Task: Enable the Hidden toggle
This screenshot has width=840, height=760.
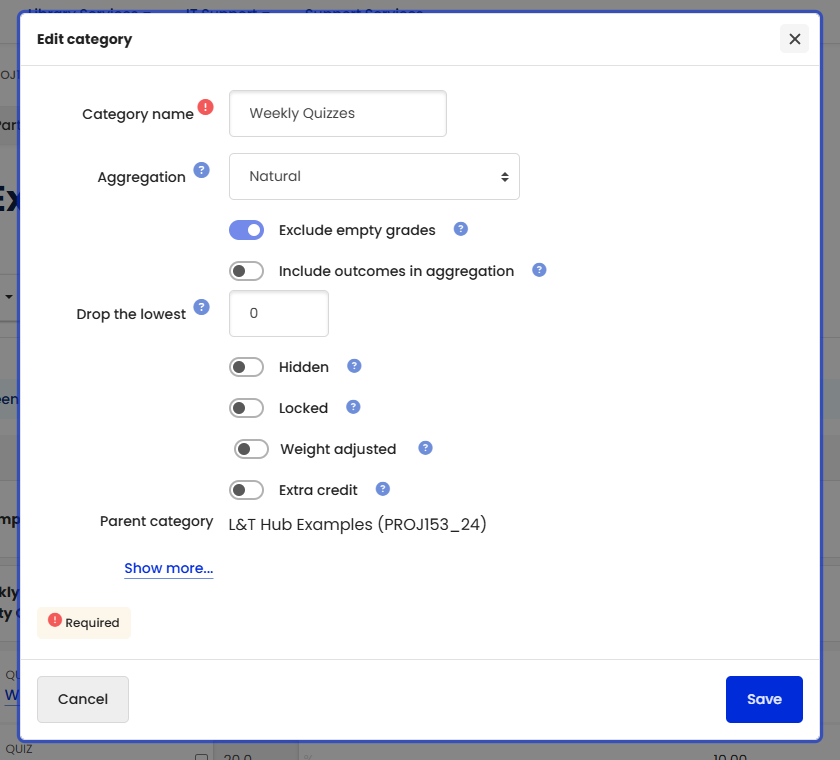Action: pyautogui.click(x=246, y=366)
